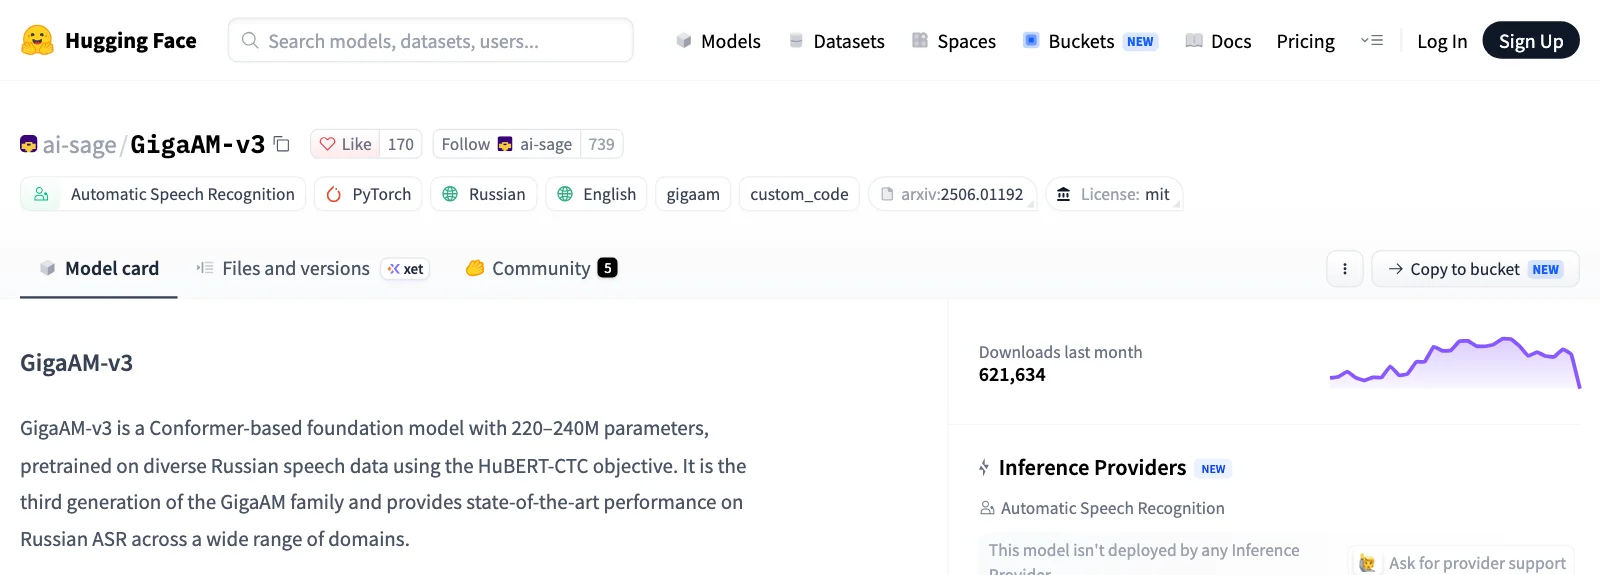Click the Hugging Face home text link

(130, 41)
